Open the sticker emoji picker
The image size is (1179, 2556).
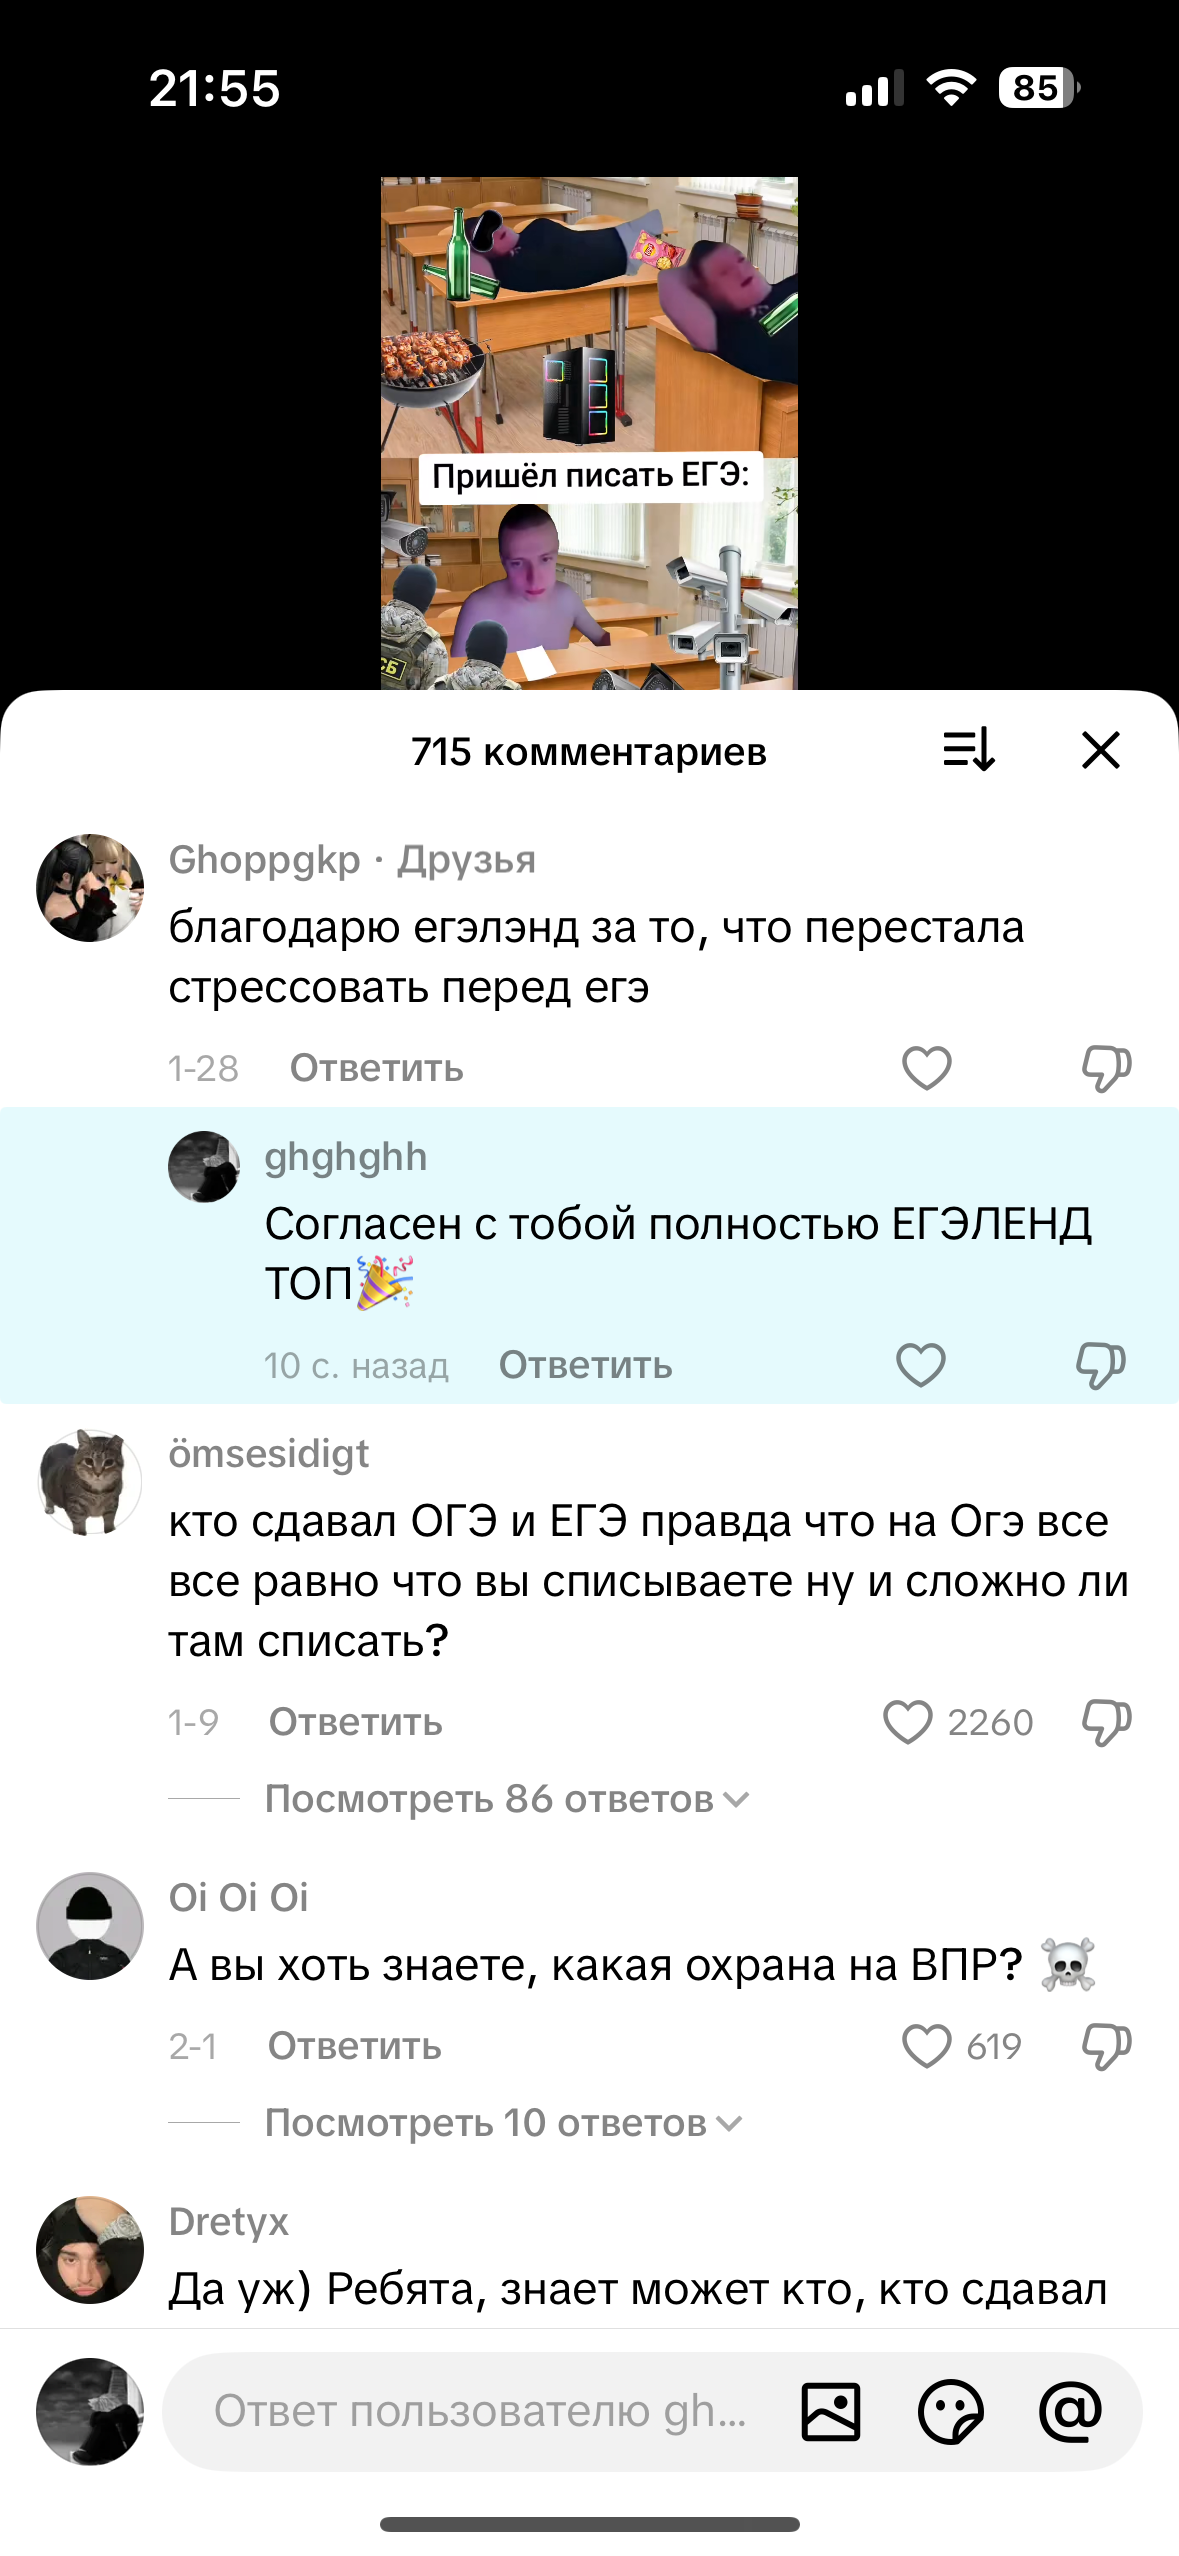pos(950,2412)
